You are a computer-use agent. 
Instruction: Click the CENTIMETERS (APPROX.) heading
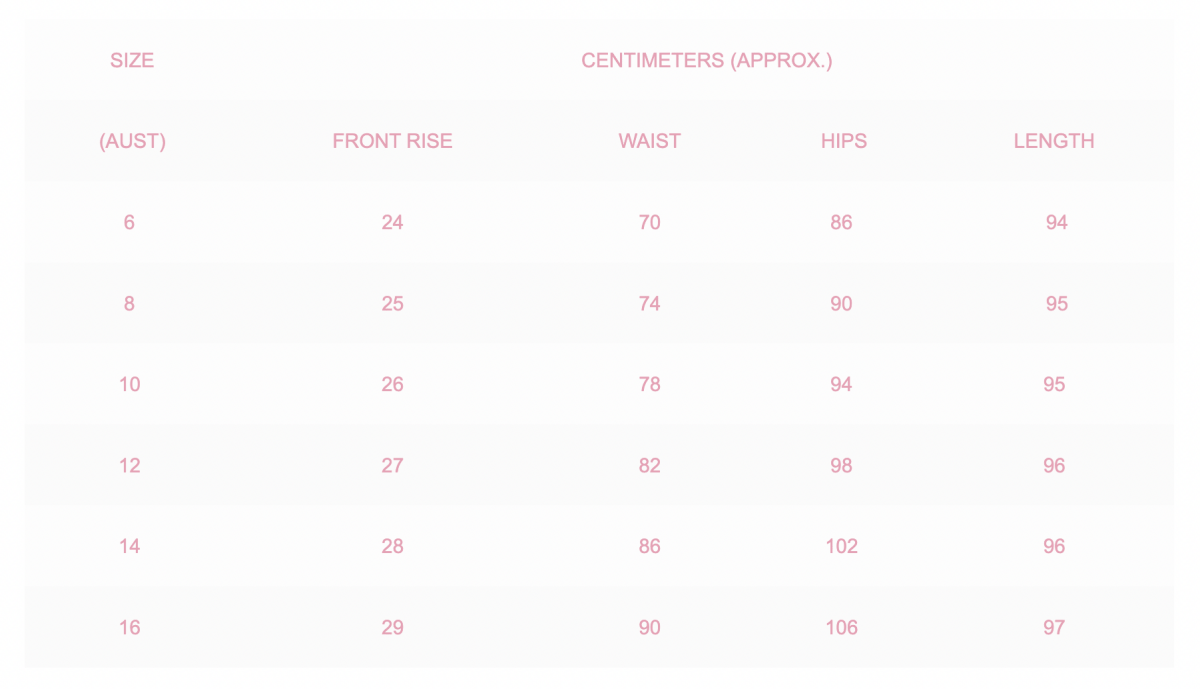(x=707, y=60)
